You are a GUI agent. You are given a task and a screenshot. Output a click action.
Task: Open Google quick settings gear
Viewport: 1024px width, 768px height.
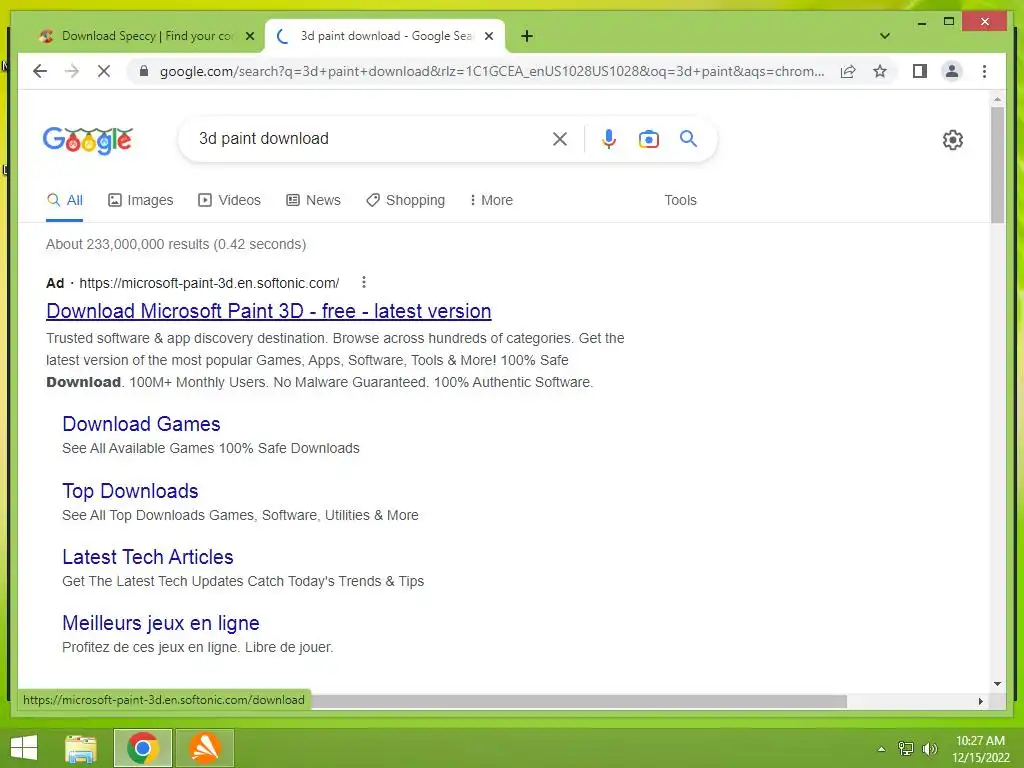click(953, 140)
